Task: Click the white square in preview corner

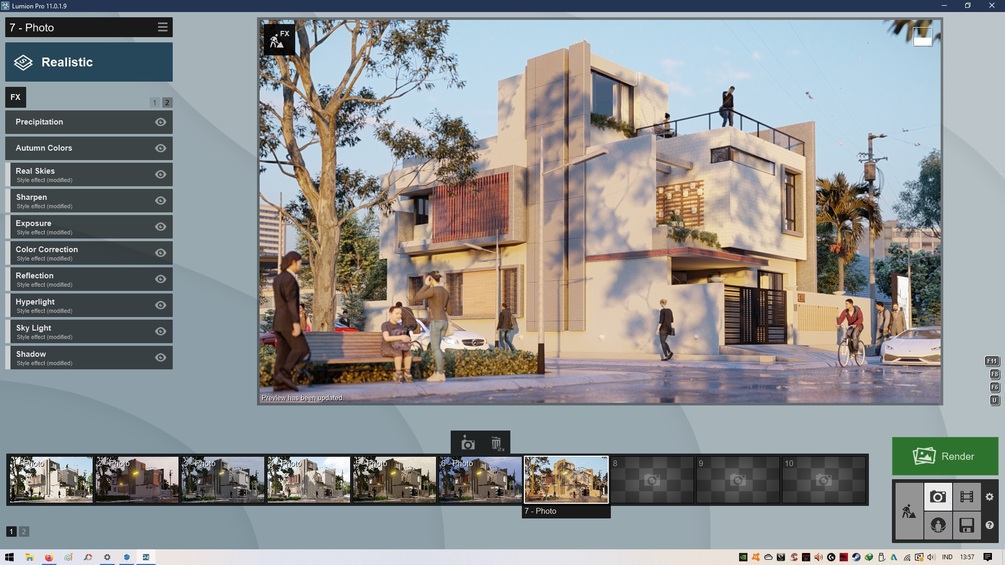Action: coord(922,36)
